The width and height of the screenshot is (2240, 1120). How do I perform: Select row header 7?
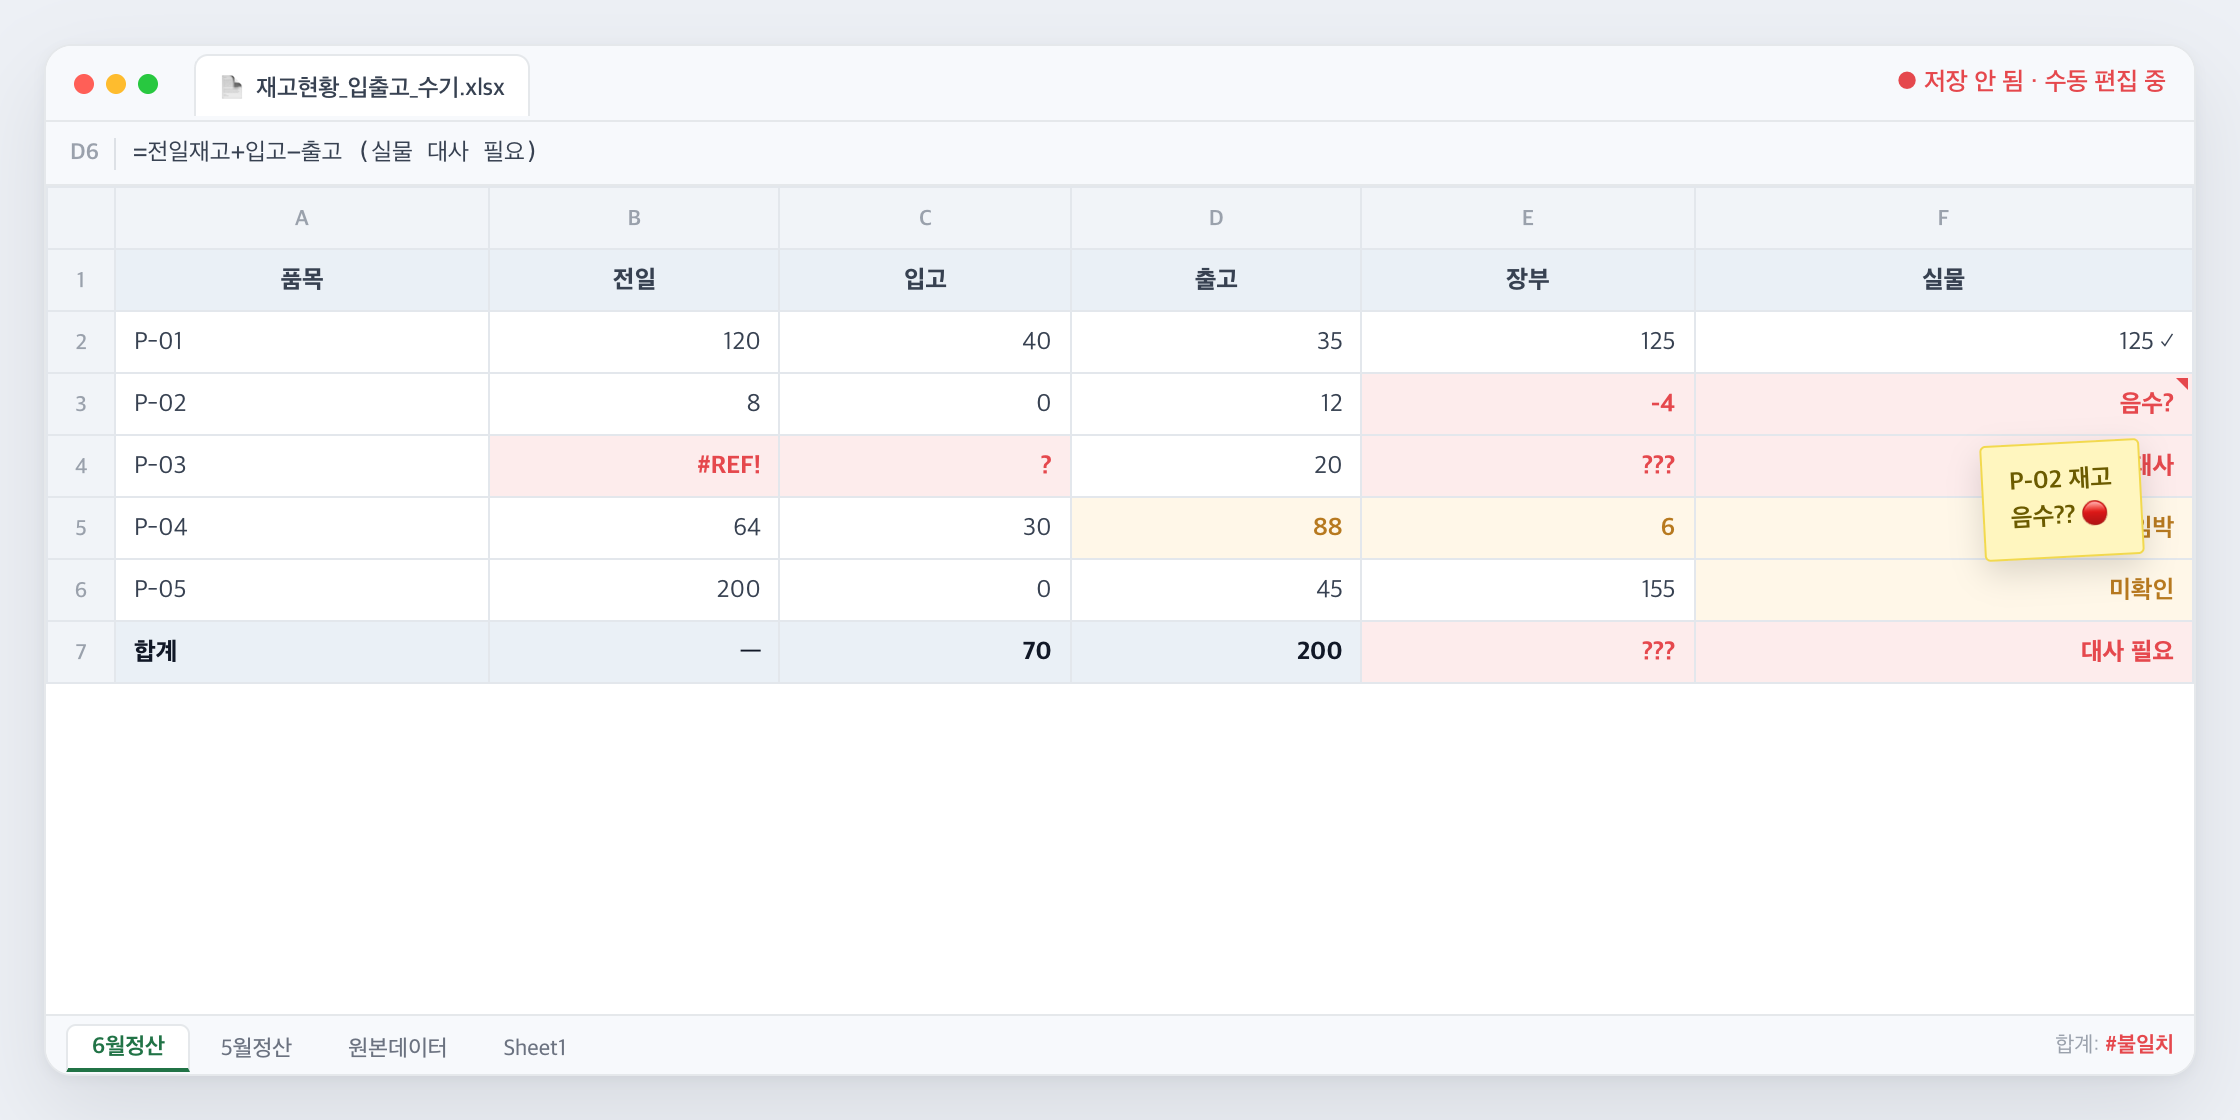(x=81, y=651)
